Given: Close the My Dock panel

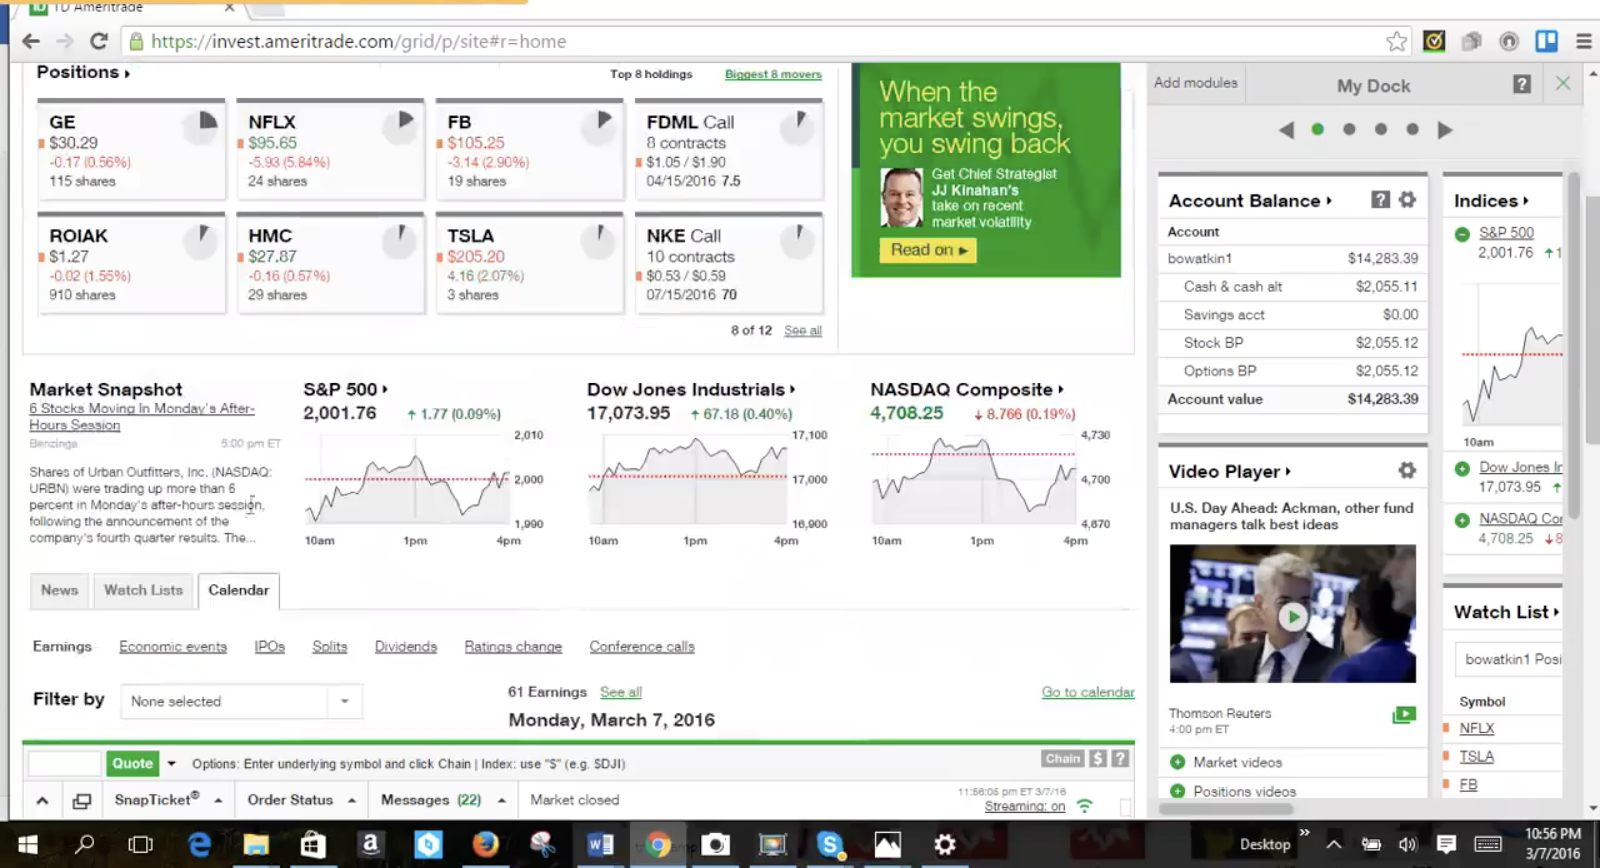Looking at the screenshot, I should pos(1563,84).
